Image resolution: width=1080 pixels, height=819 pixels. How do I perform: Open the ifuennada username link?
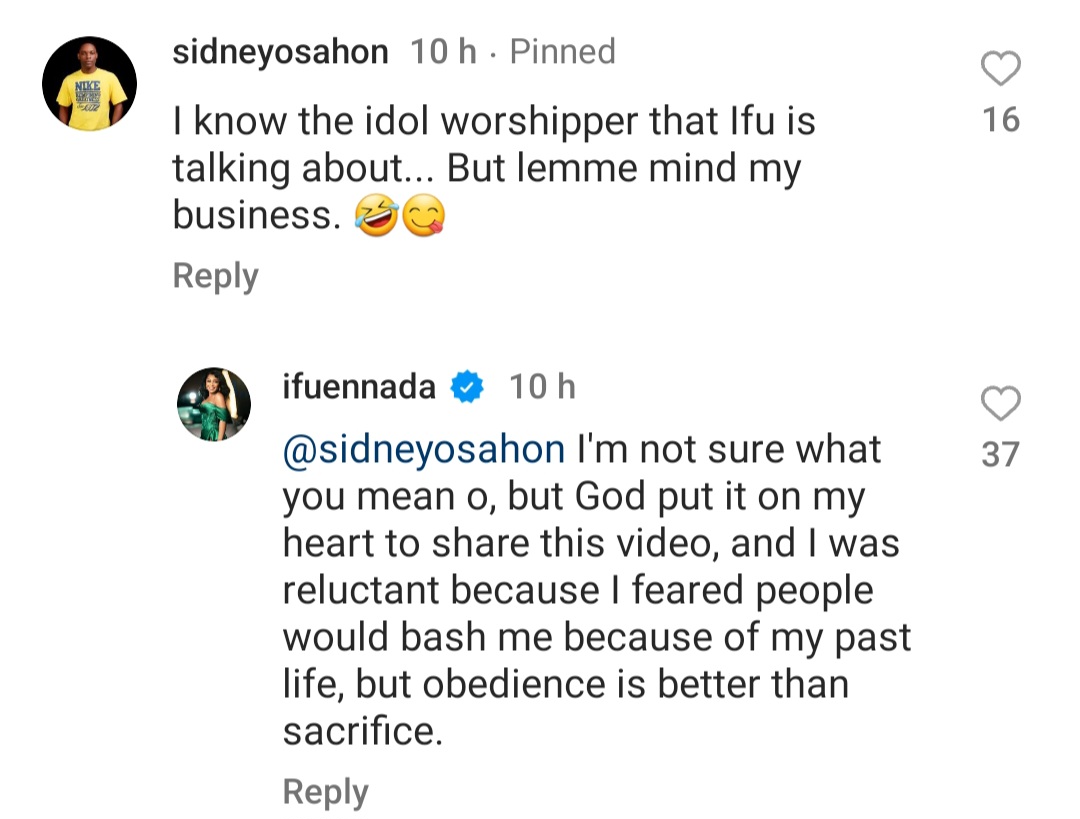(359, 387)
